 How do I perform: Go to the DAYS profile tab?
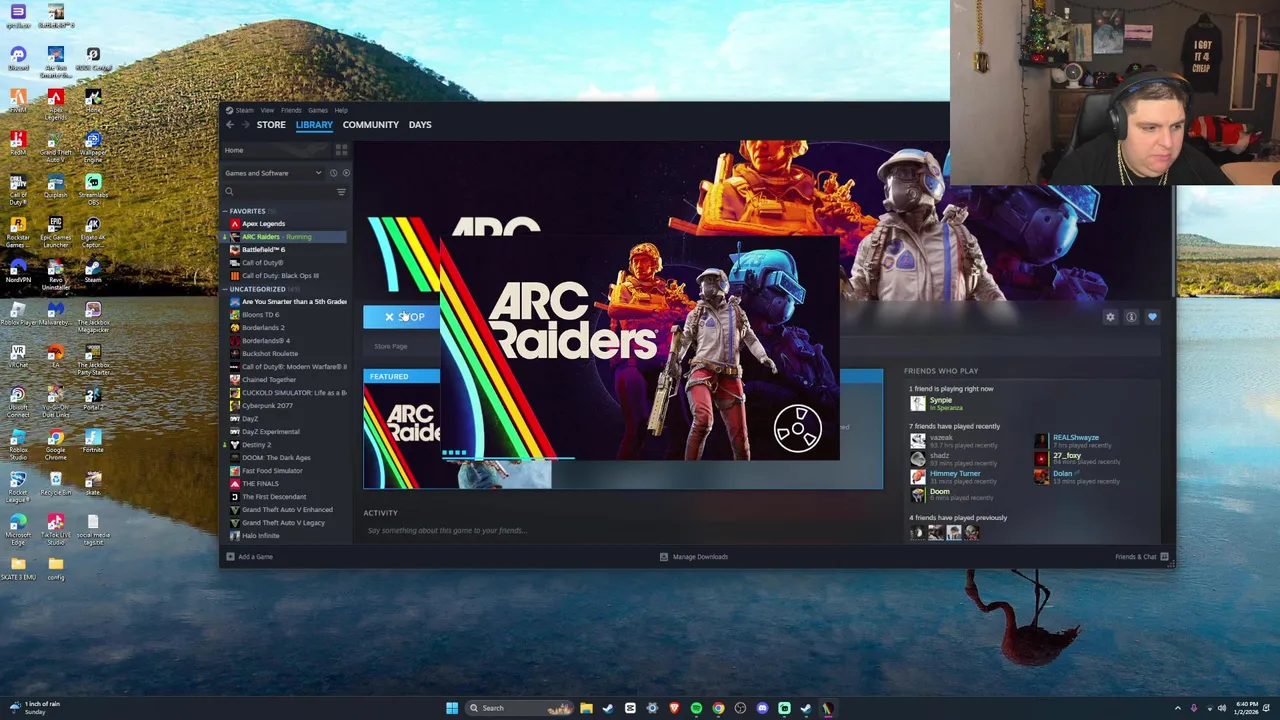pos(420,125)
